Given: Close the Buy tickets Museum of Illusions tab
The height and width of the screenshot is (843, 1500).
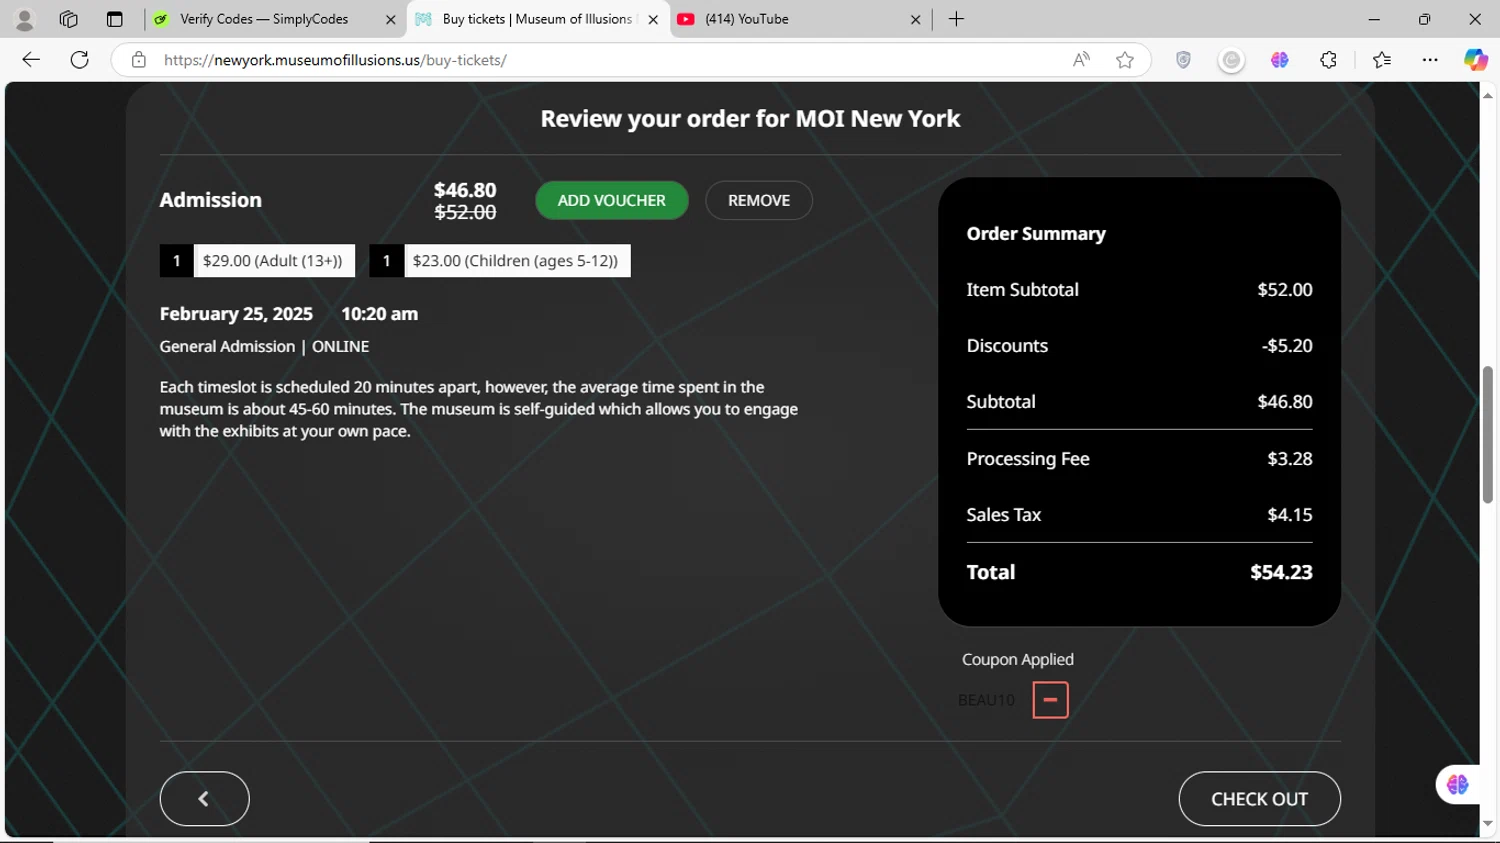Looking at the screenshot, I should pos(653,19).
